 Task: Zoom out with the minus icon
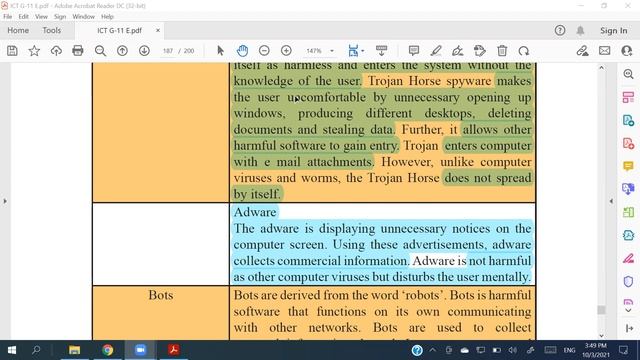click(x=264, y=51)
